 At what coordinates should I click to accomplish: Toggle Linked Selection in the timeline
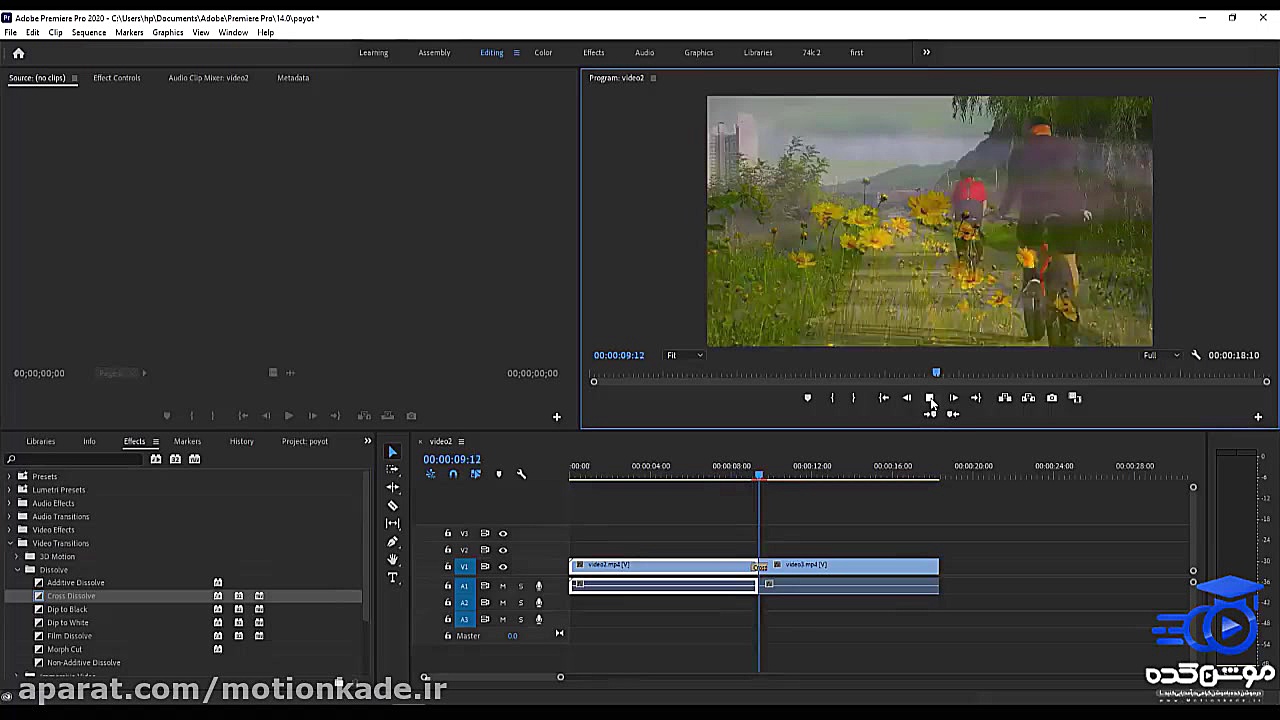[476, 474]
